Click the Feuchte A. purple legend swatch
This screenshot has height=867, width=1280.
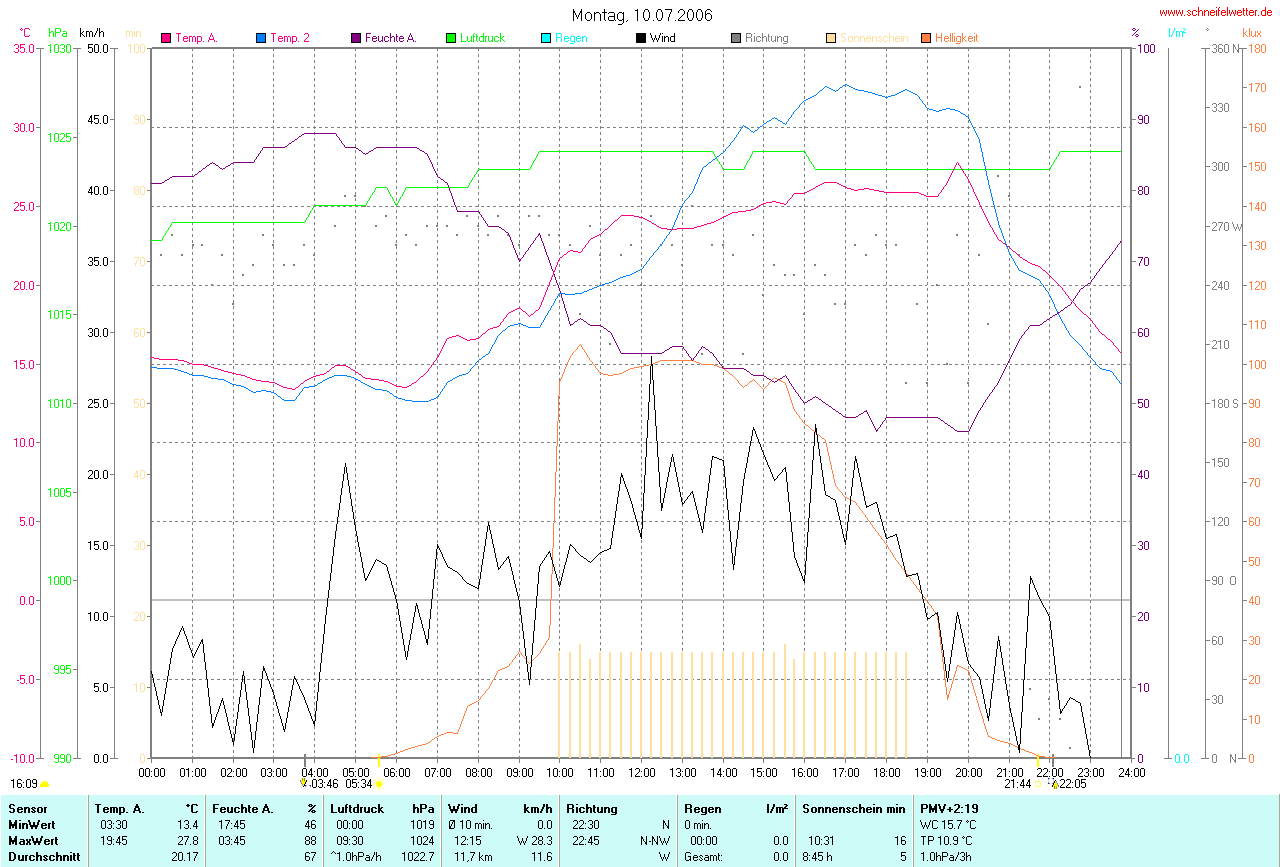coord(356,38)
